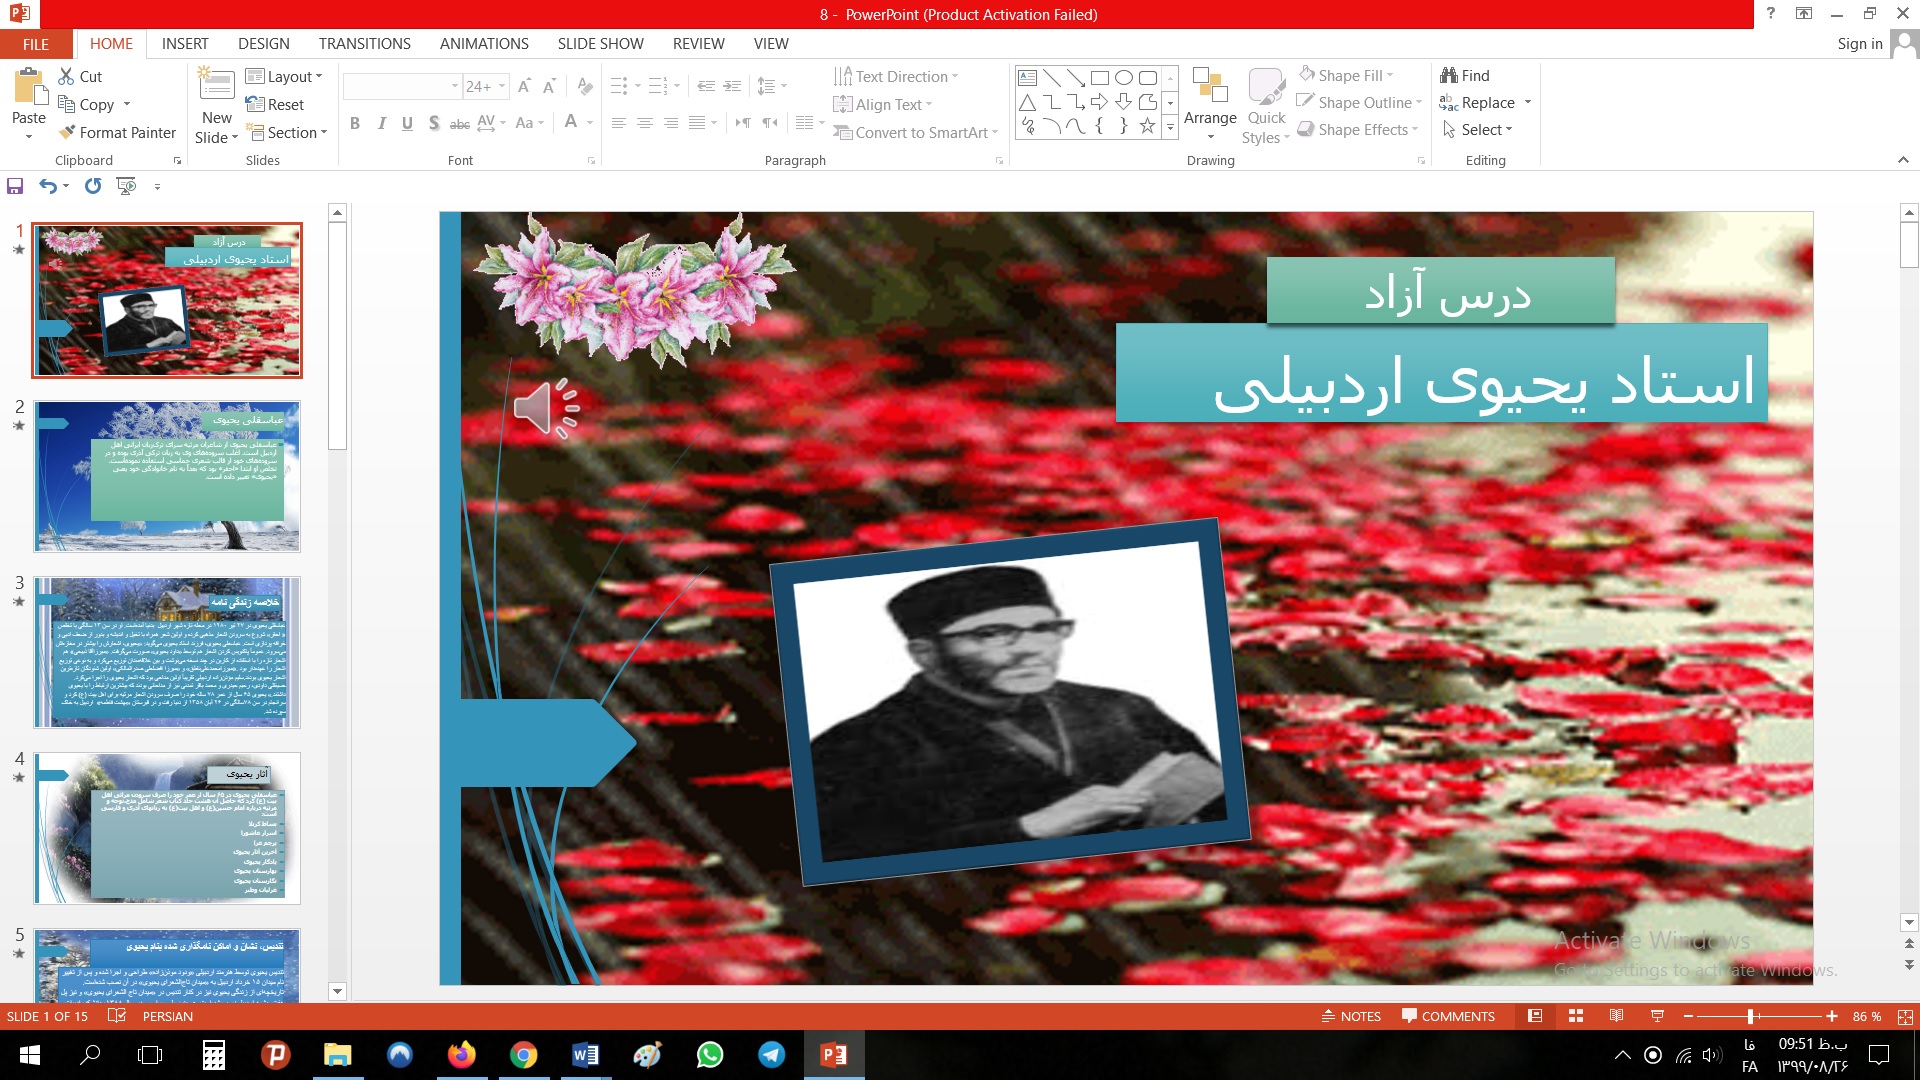This screenshot has height=1080, width=1920.
Task: Switch to the SLIDE SHOW tab
Action: pyautogui.click(x=600, y=44)
